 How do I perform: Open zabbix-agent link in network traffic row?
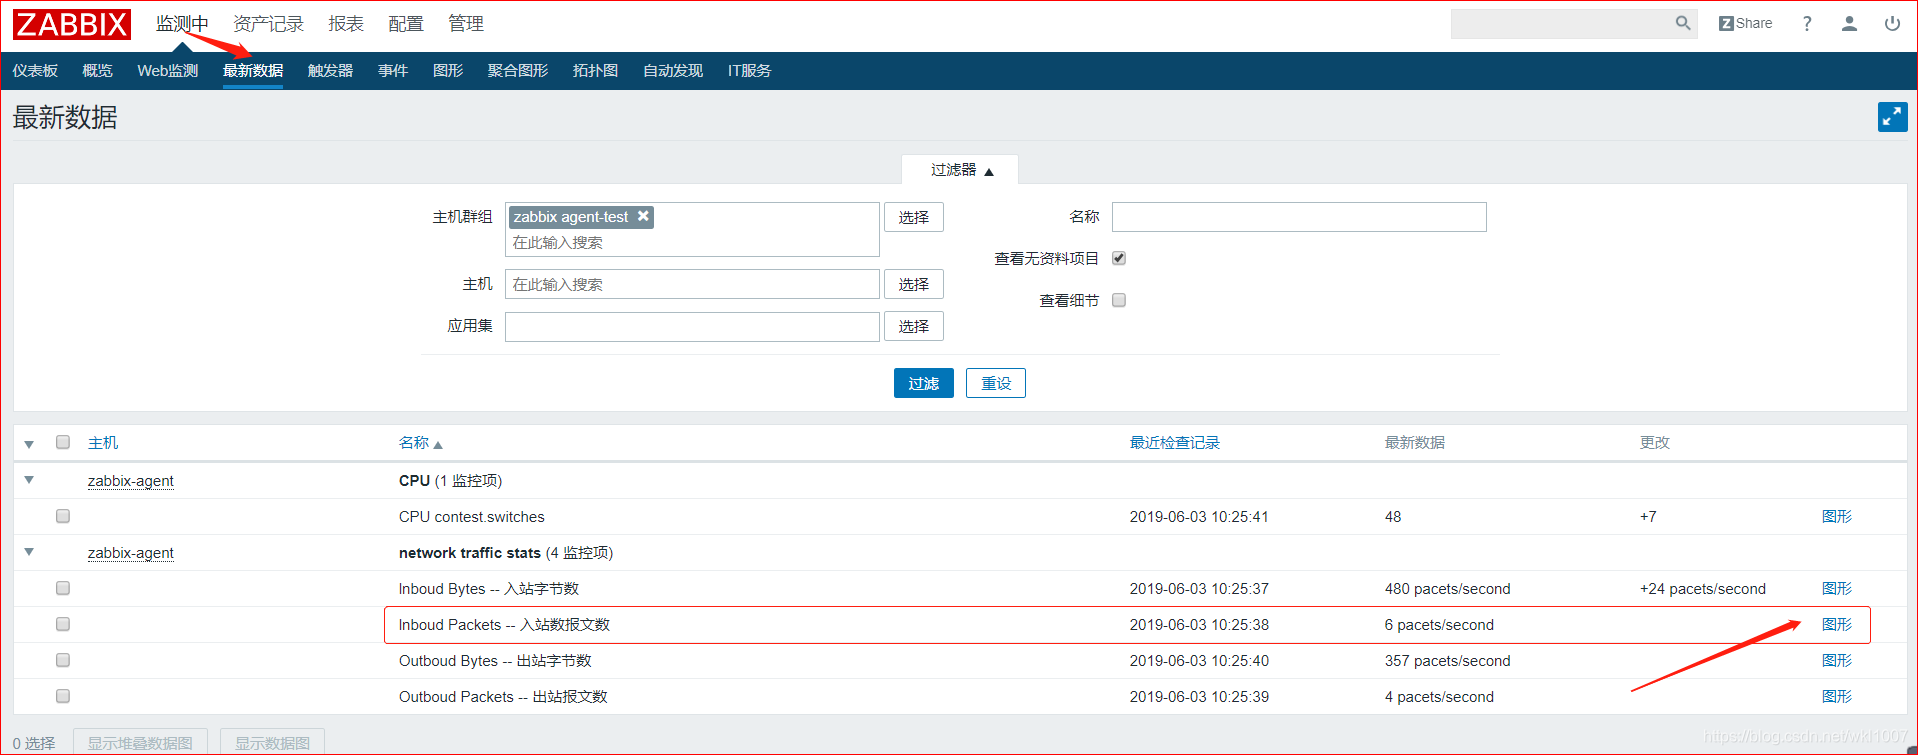click(x=131, y=553)
